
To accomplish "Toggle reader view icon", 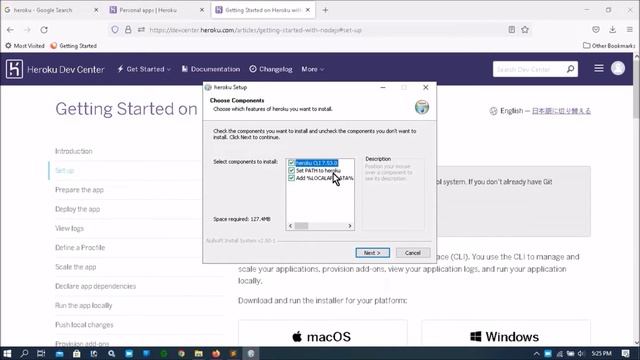I will click(x=511, y=29).
